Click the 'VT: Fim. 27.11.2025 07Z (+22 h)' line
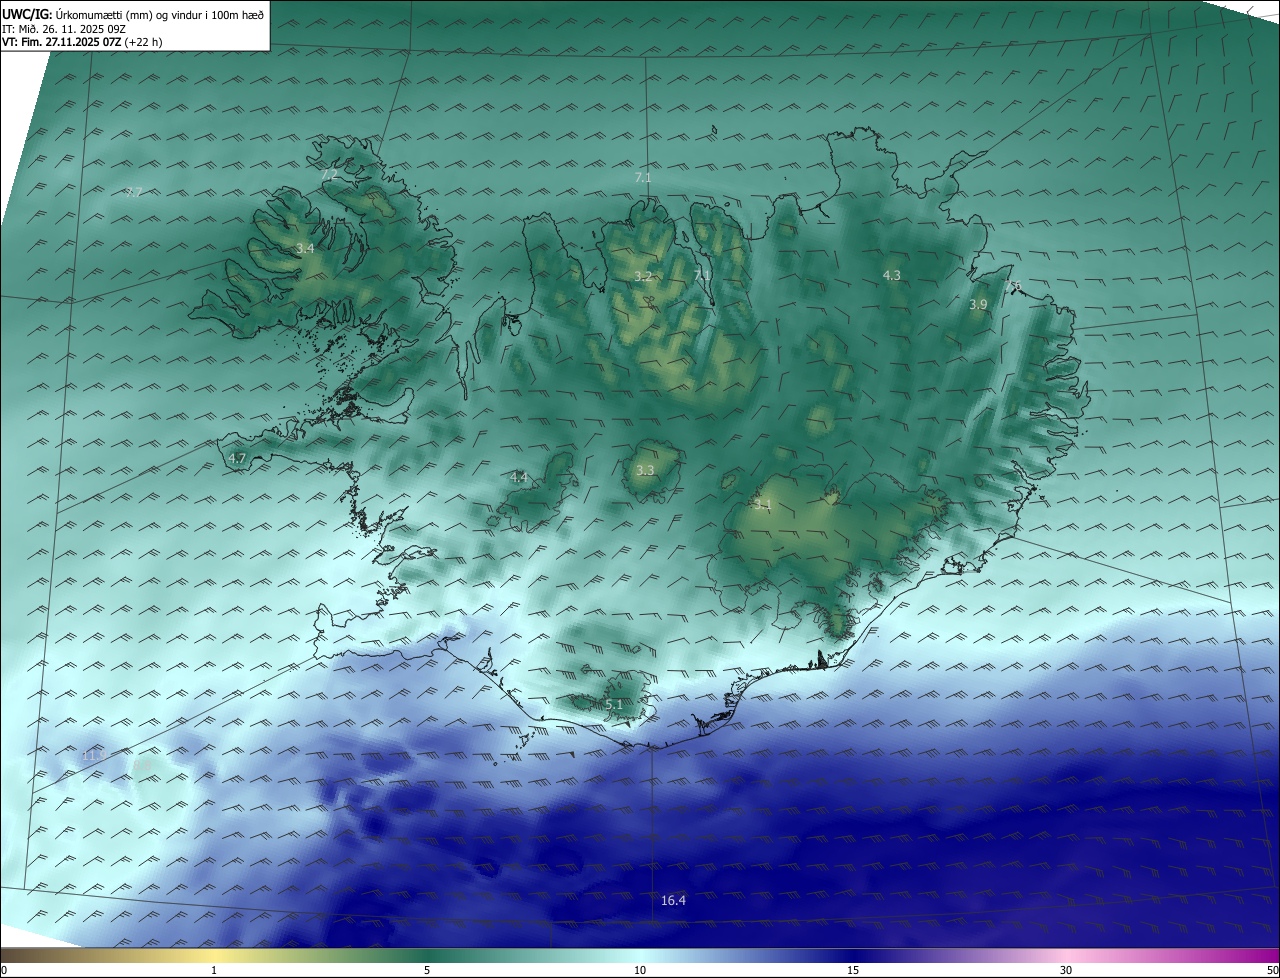 point(82,42)
